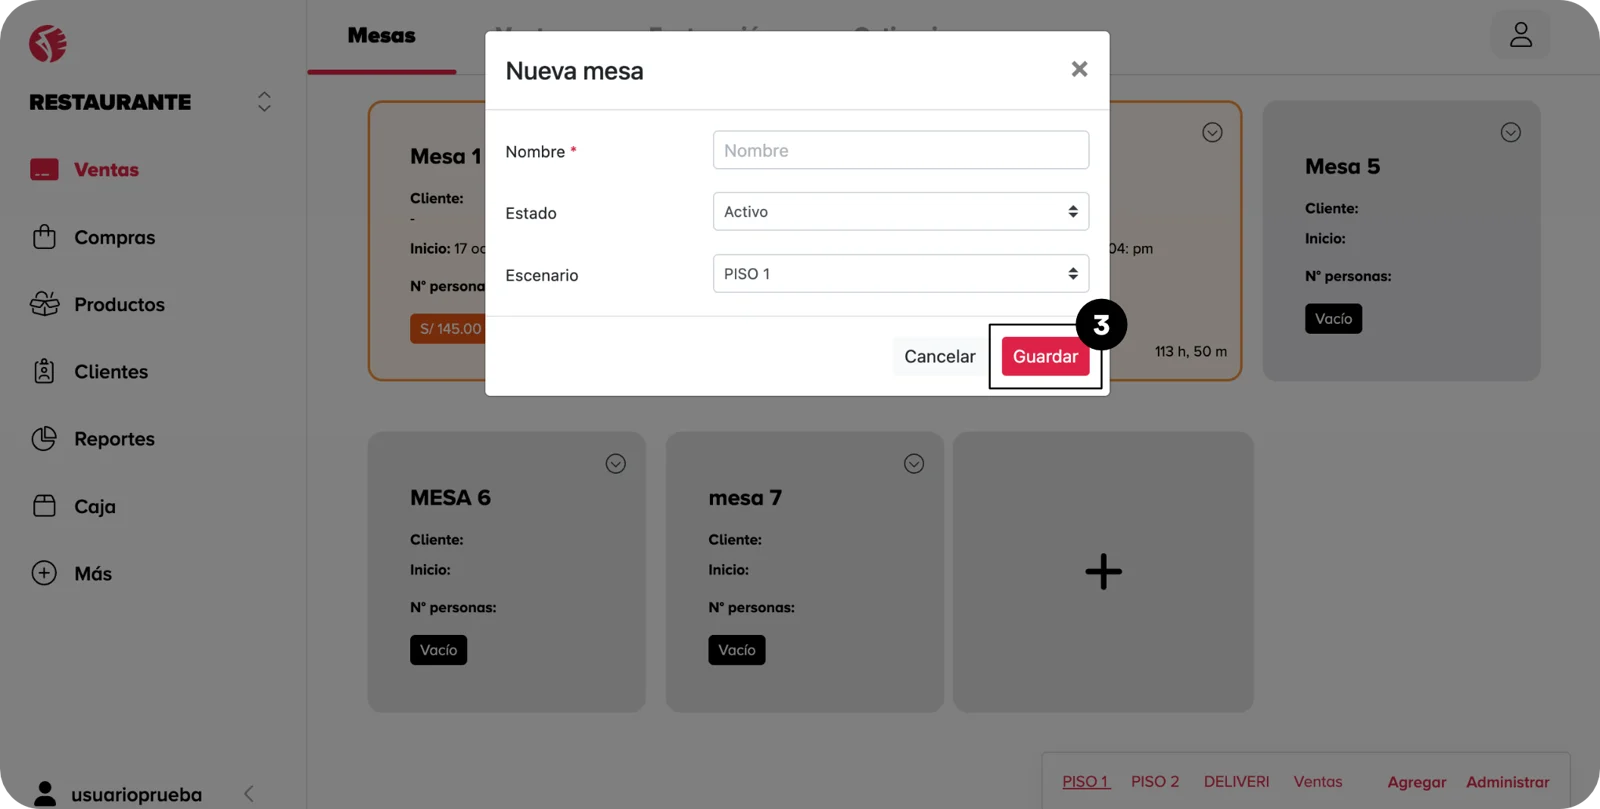Click the Más plus circle icon

[44, 573]
